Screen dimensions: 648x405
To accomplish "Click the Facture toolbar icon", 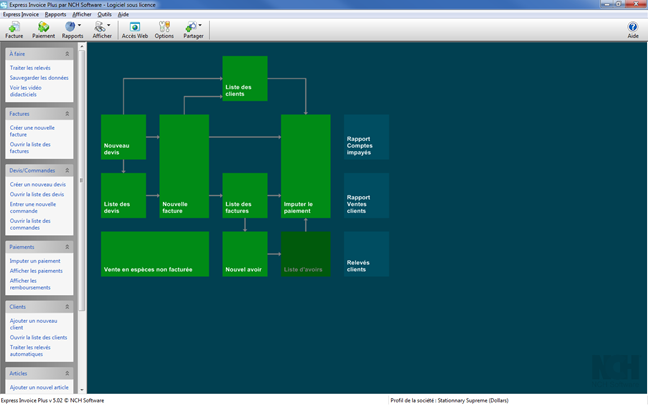I will point(14,30).
